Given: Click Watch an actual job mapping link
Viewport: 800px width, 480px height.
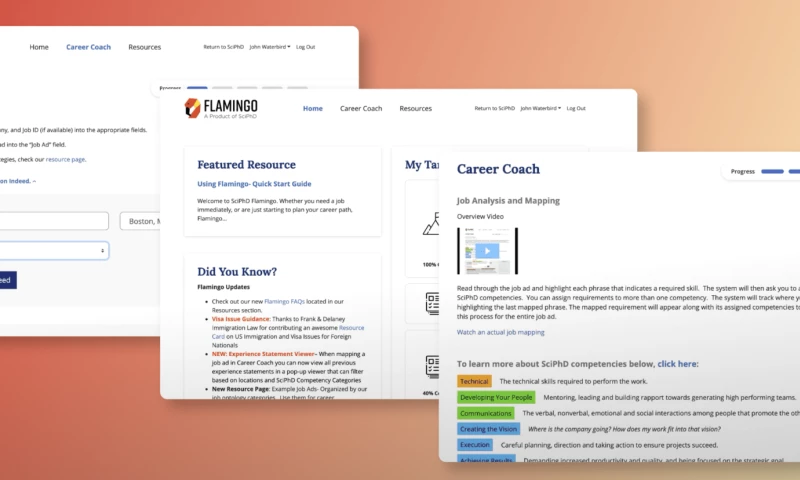Looking at the screenshot, I should point(501,332).
